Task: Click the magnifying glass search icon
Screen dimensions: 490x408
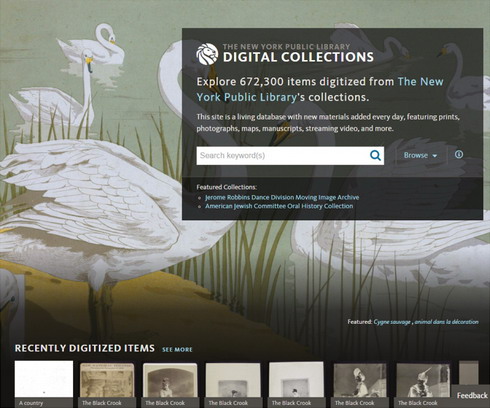Action: (375, 155)
